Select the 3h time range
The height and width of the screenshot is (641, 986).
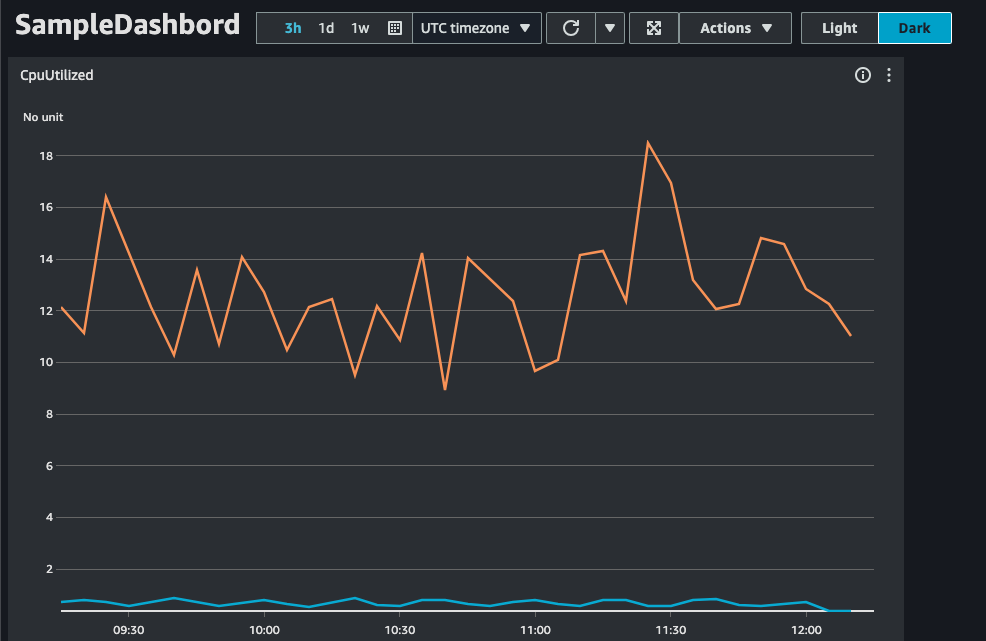pyautogui.click(x=292, y=28)
